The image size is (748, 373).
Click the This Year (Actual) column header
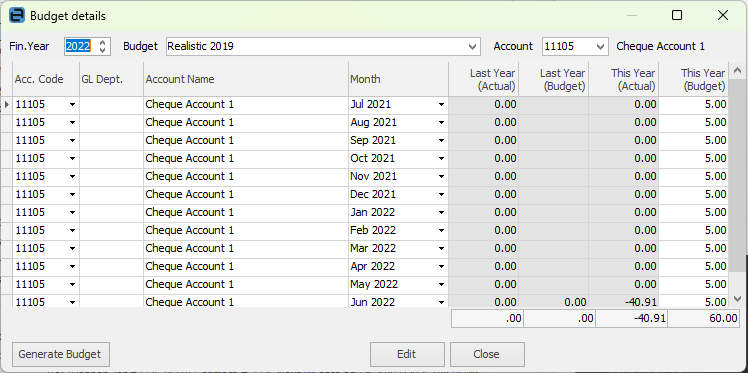(623, 79)
